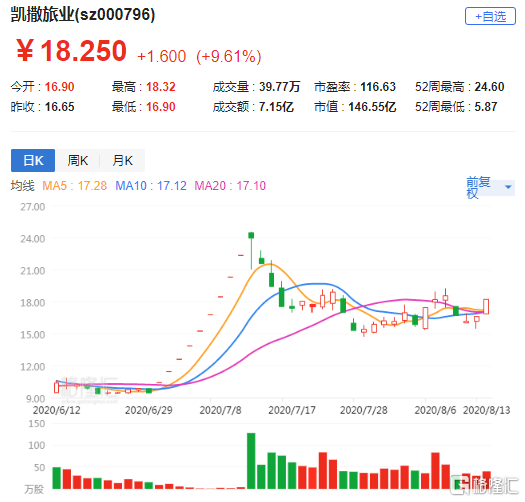Click the 18.00 price axis label

(x=32, y=303)
